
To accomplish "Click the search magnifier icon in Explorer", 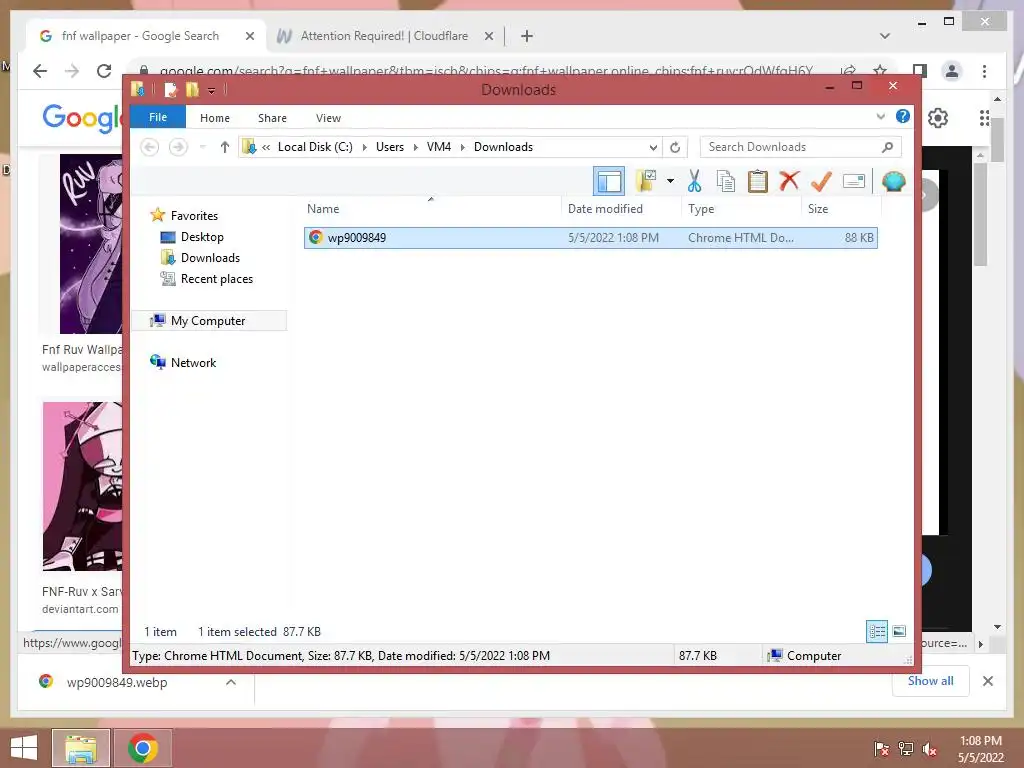I will tap(887, 147).
